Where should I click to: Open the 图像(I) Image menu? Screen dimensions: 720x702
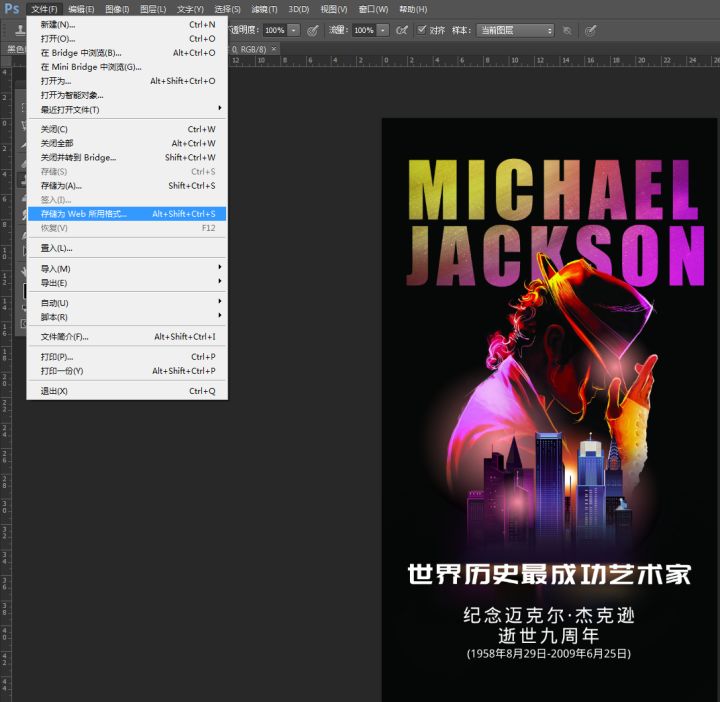click(x=117, y=9)
